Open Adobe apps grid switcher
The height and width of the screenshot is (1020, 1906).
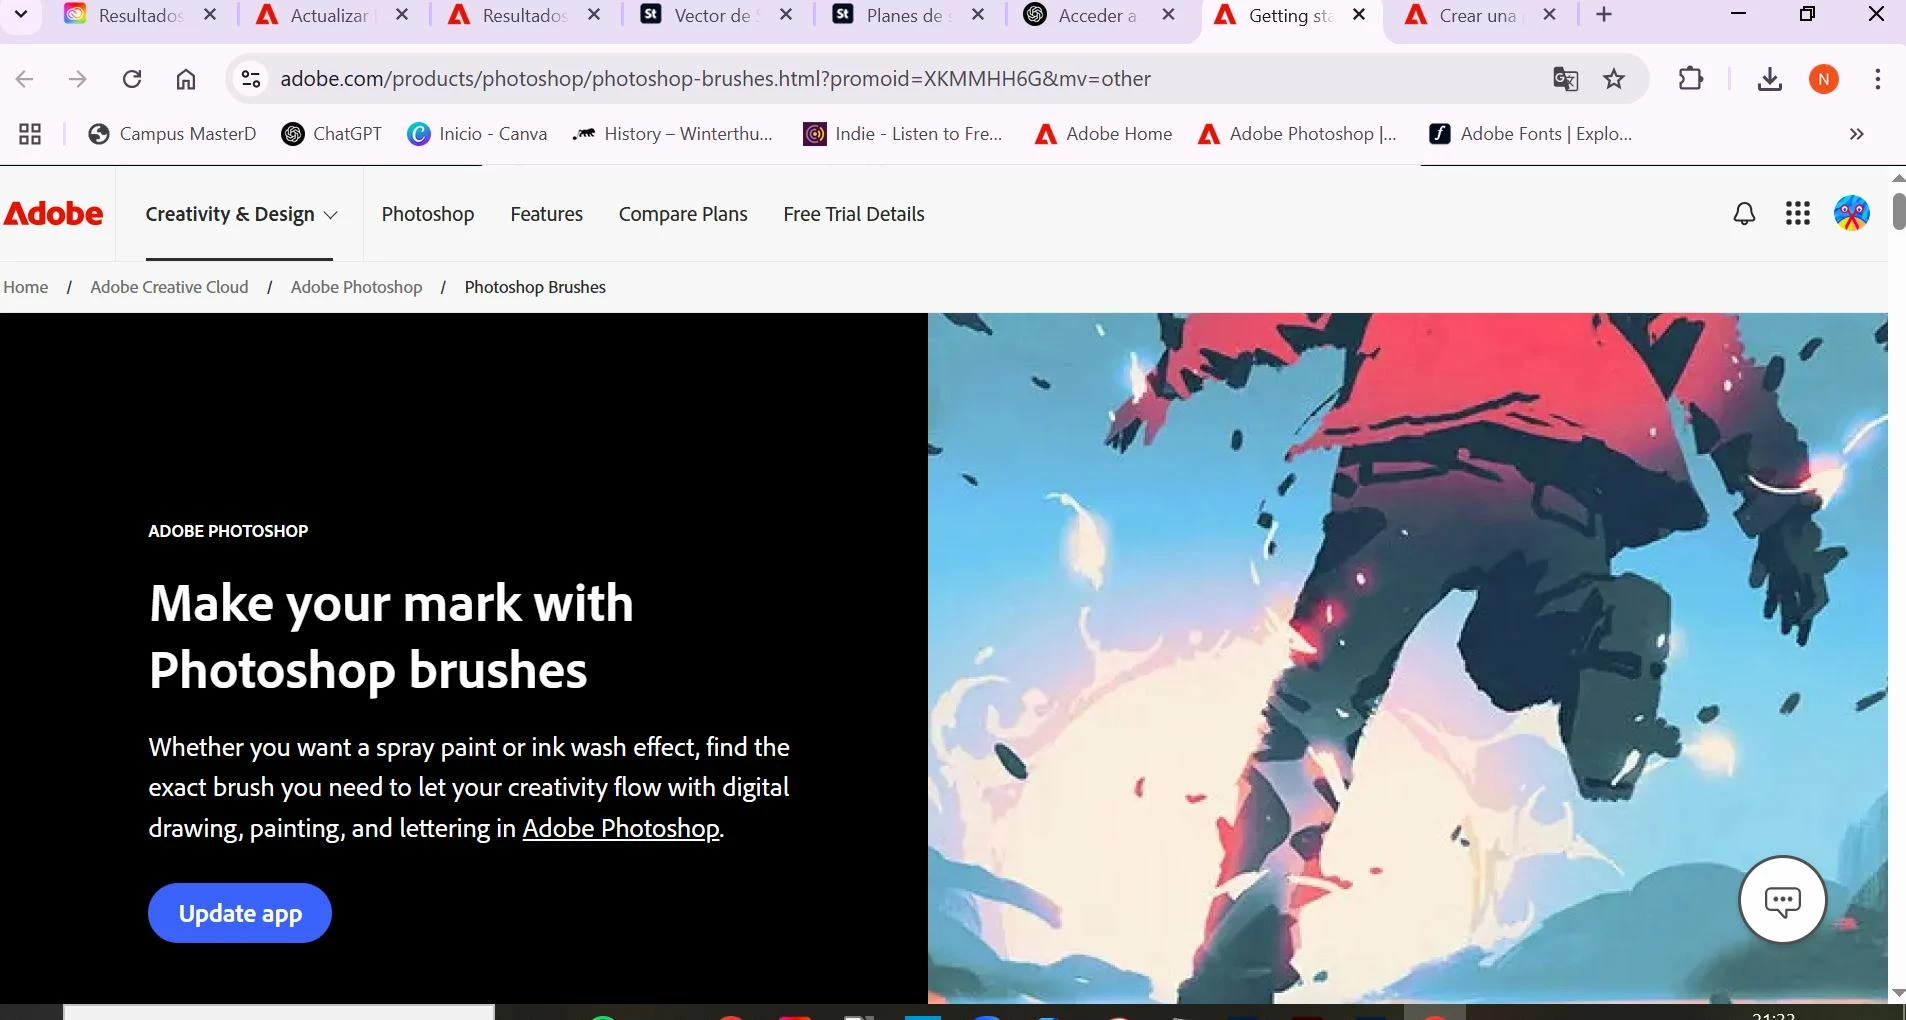[1798, 213]
